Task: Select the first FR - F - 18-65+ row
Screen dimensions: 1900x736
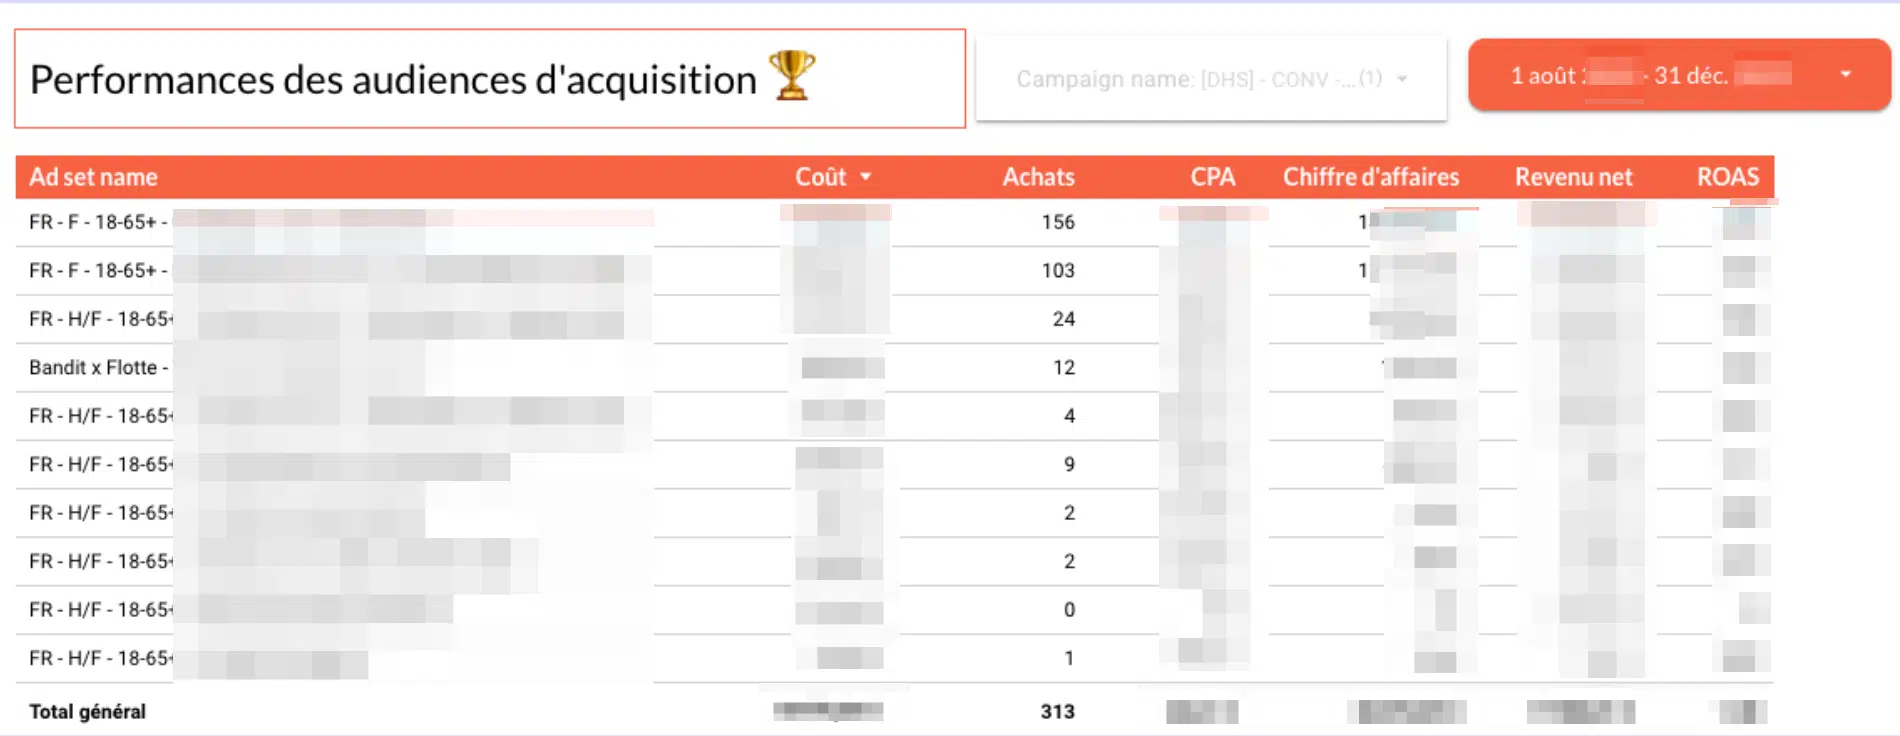Action: click(x=894, y=222)
